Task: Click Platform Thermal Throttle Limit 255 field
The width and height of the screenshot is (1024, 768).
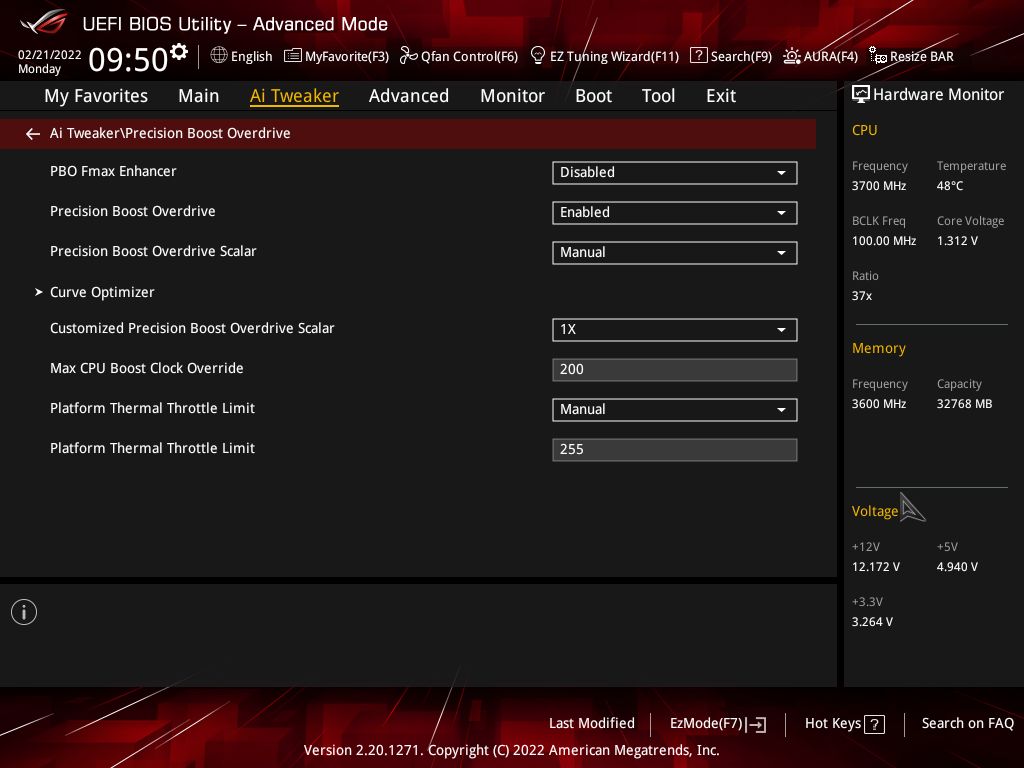Action: click(x=675, y=450)
